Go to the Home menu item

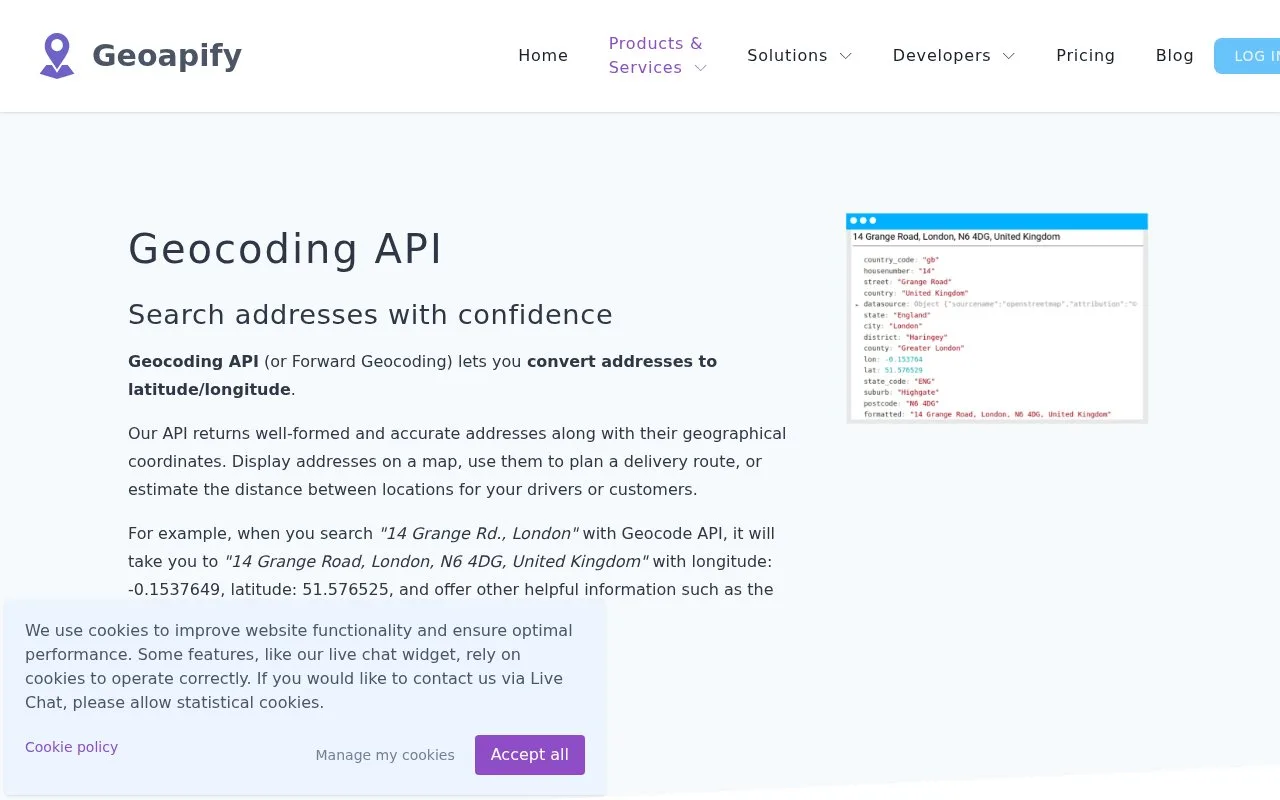point(543,56)
